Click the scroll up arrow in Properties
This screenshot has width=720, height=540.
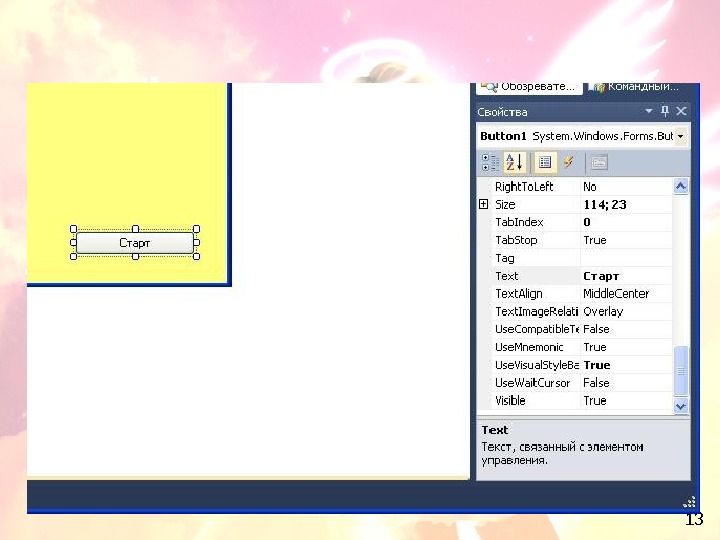681,186
